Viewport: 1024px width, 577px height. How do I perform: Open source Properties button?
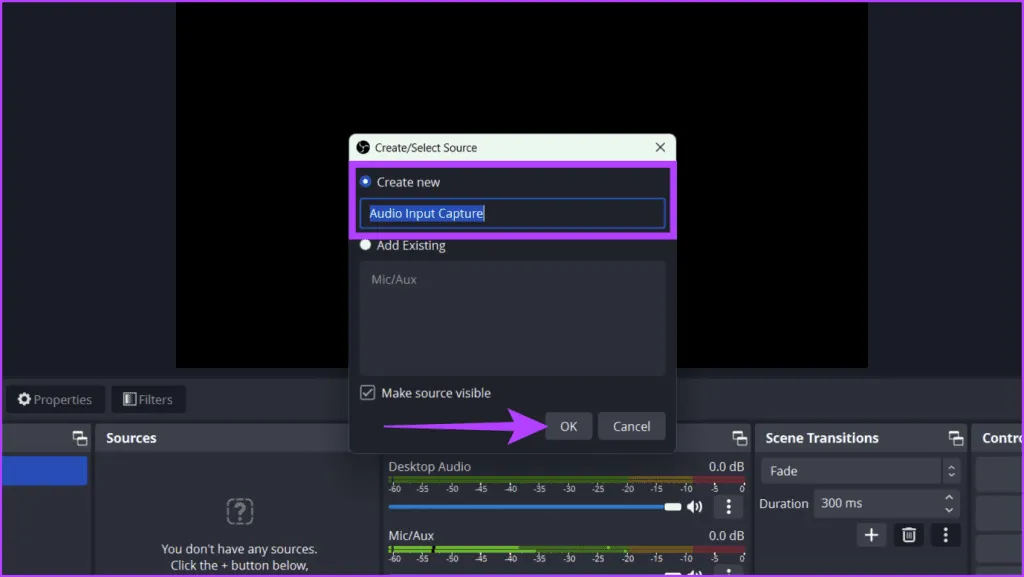pyautogui.click(x=55, y=400)
